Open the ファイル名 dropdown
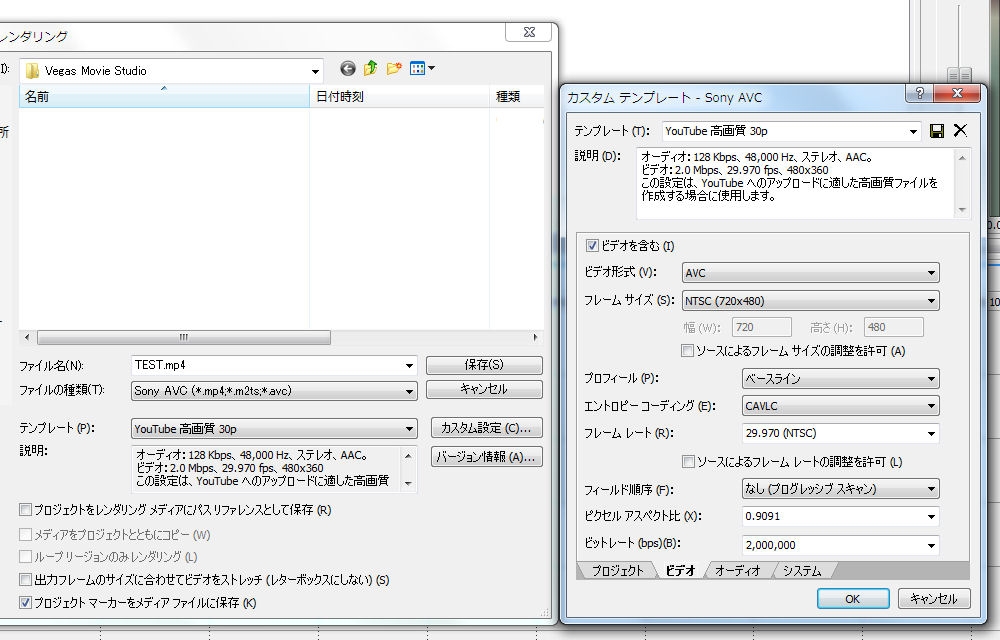1000x640 pixels. (x=409, y=365)
